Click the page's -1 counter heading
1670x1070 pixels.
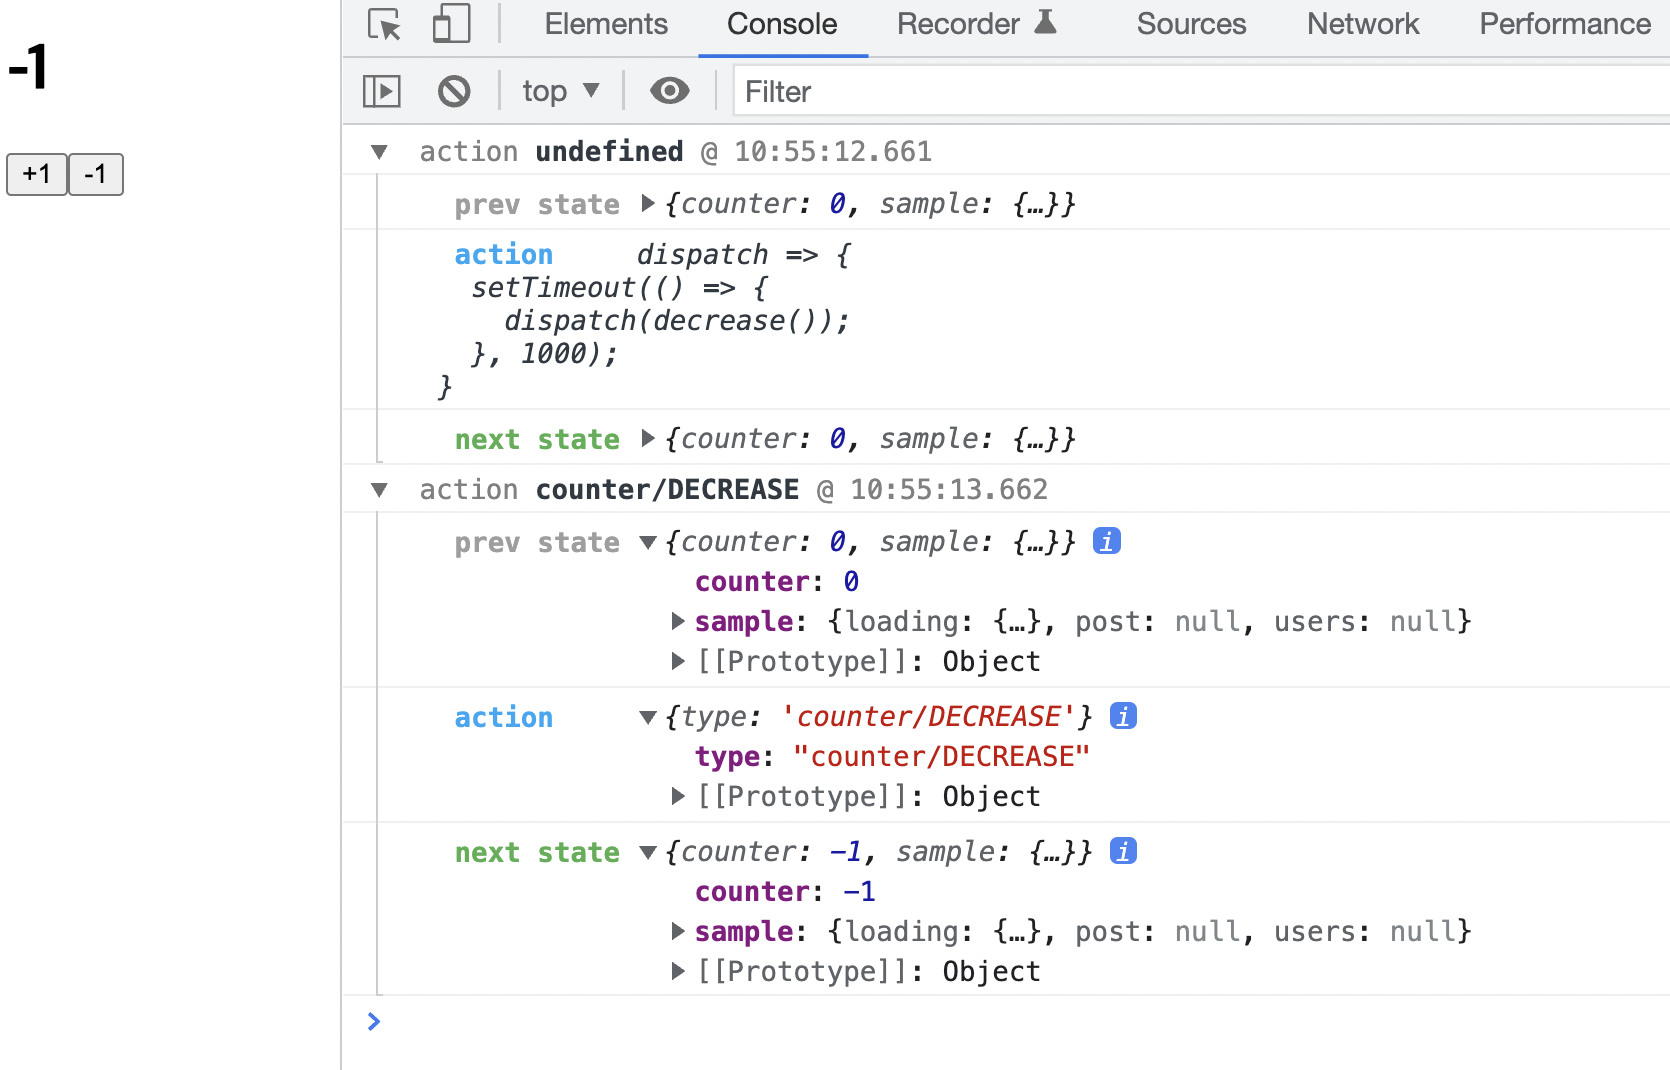coord(28,68)
